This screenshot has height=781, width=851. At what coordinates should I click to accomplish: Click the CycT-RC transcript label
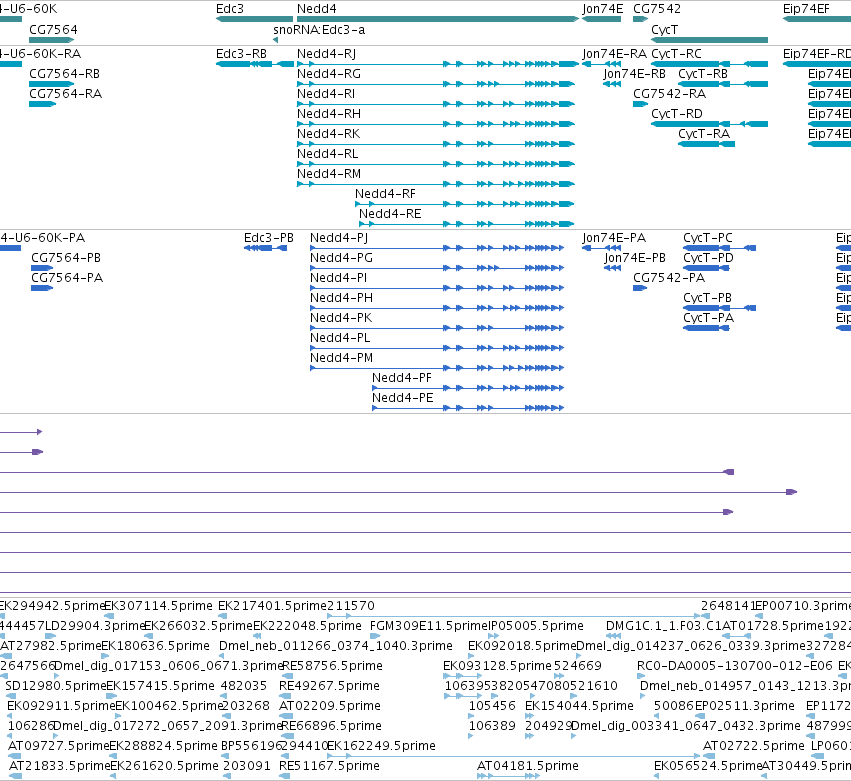tap(676, 54)
